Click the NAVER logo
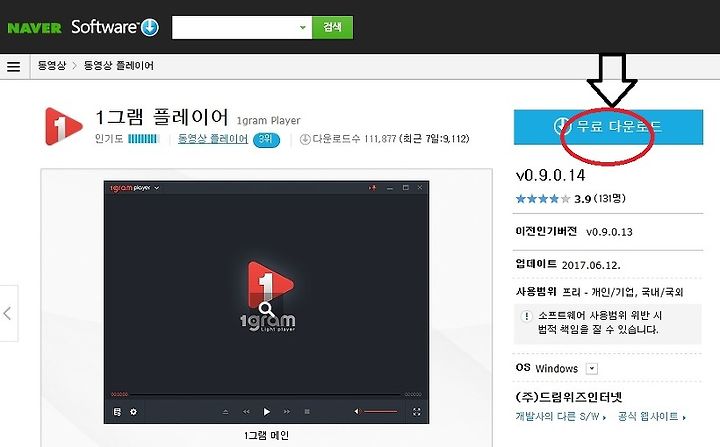Screen dimensions: 720x447 coord(34,28)
